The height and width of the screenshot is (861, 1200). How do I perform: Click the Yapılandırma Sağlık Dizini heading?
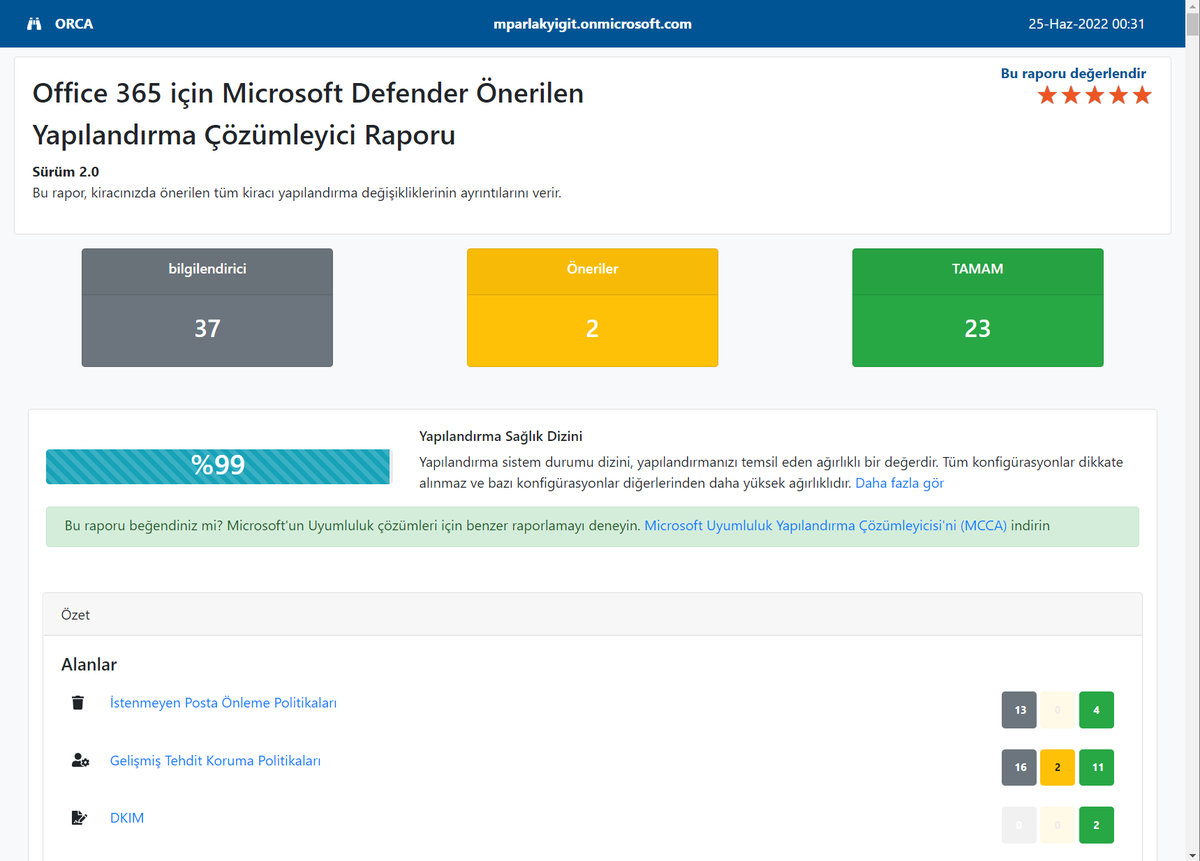(x=501, y=437)
